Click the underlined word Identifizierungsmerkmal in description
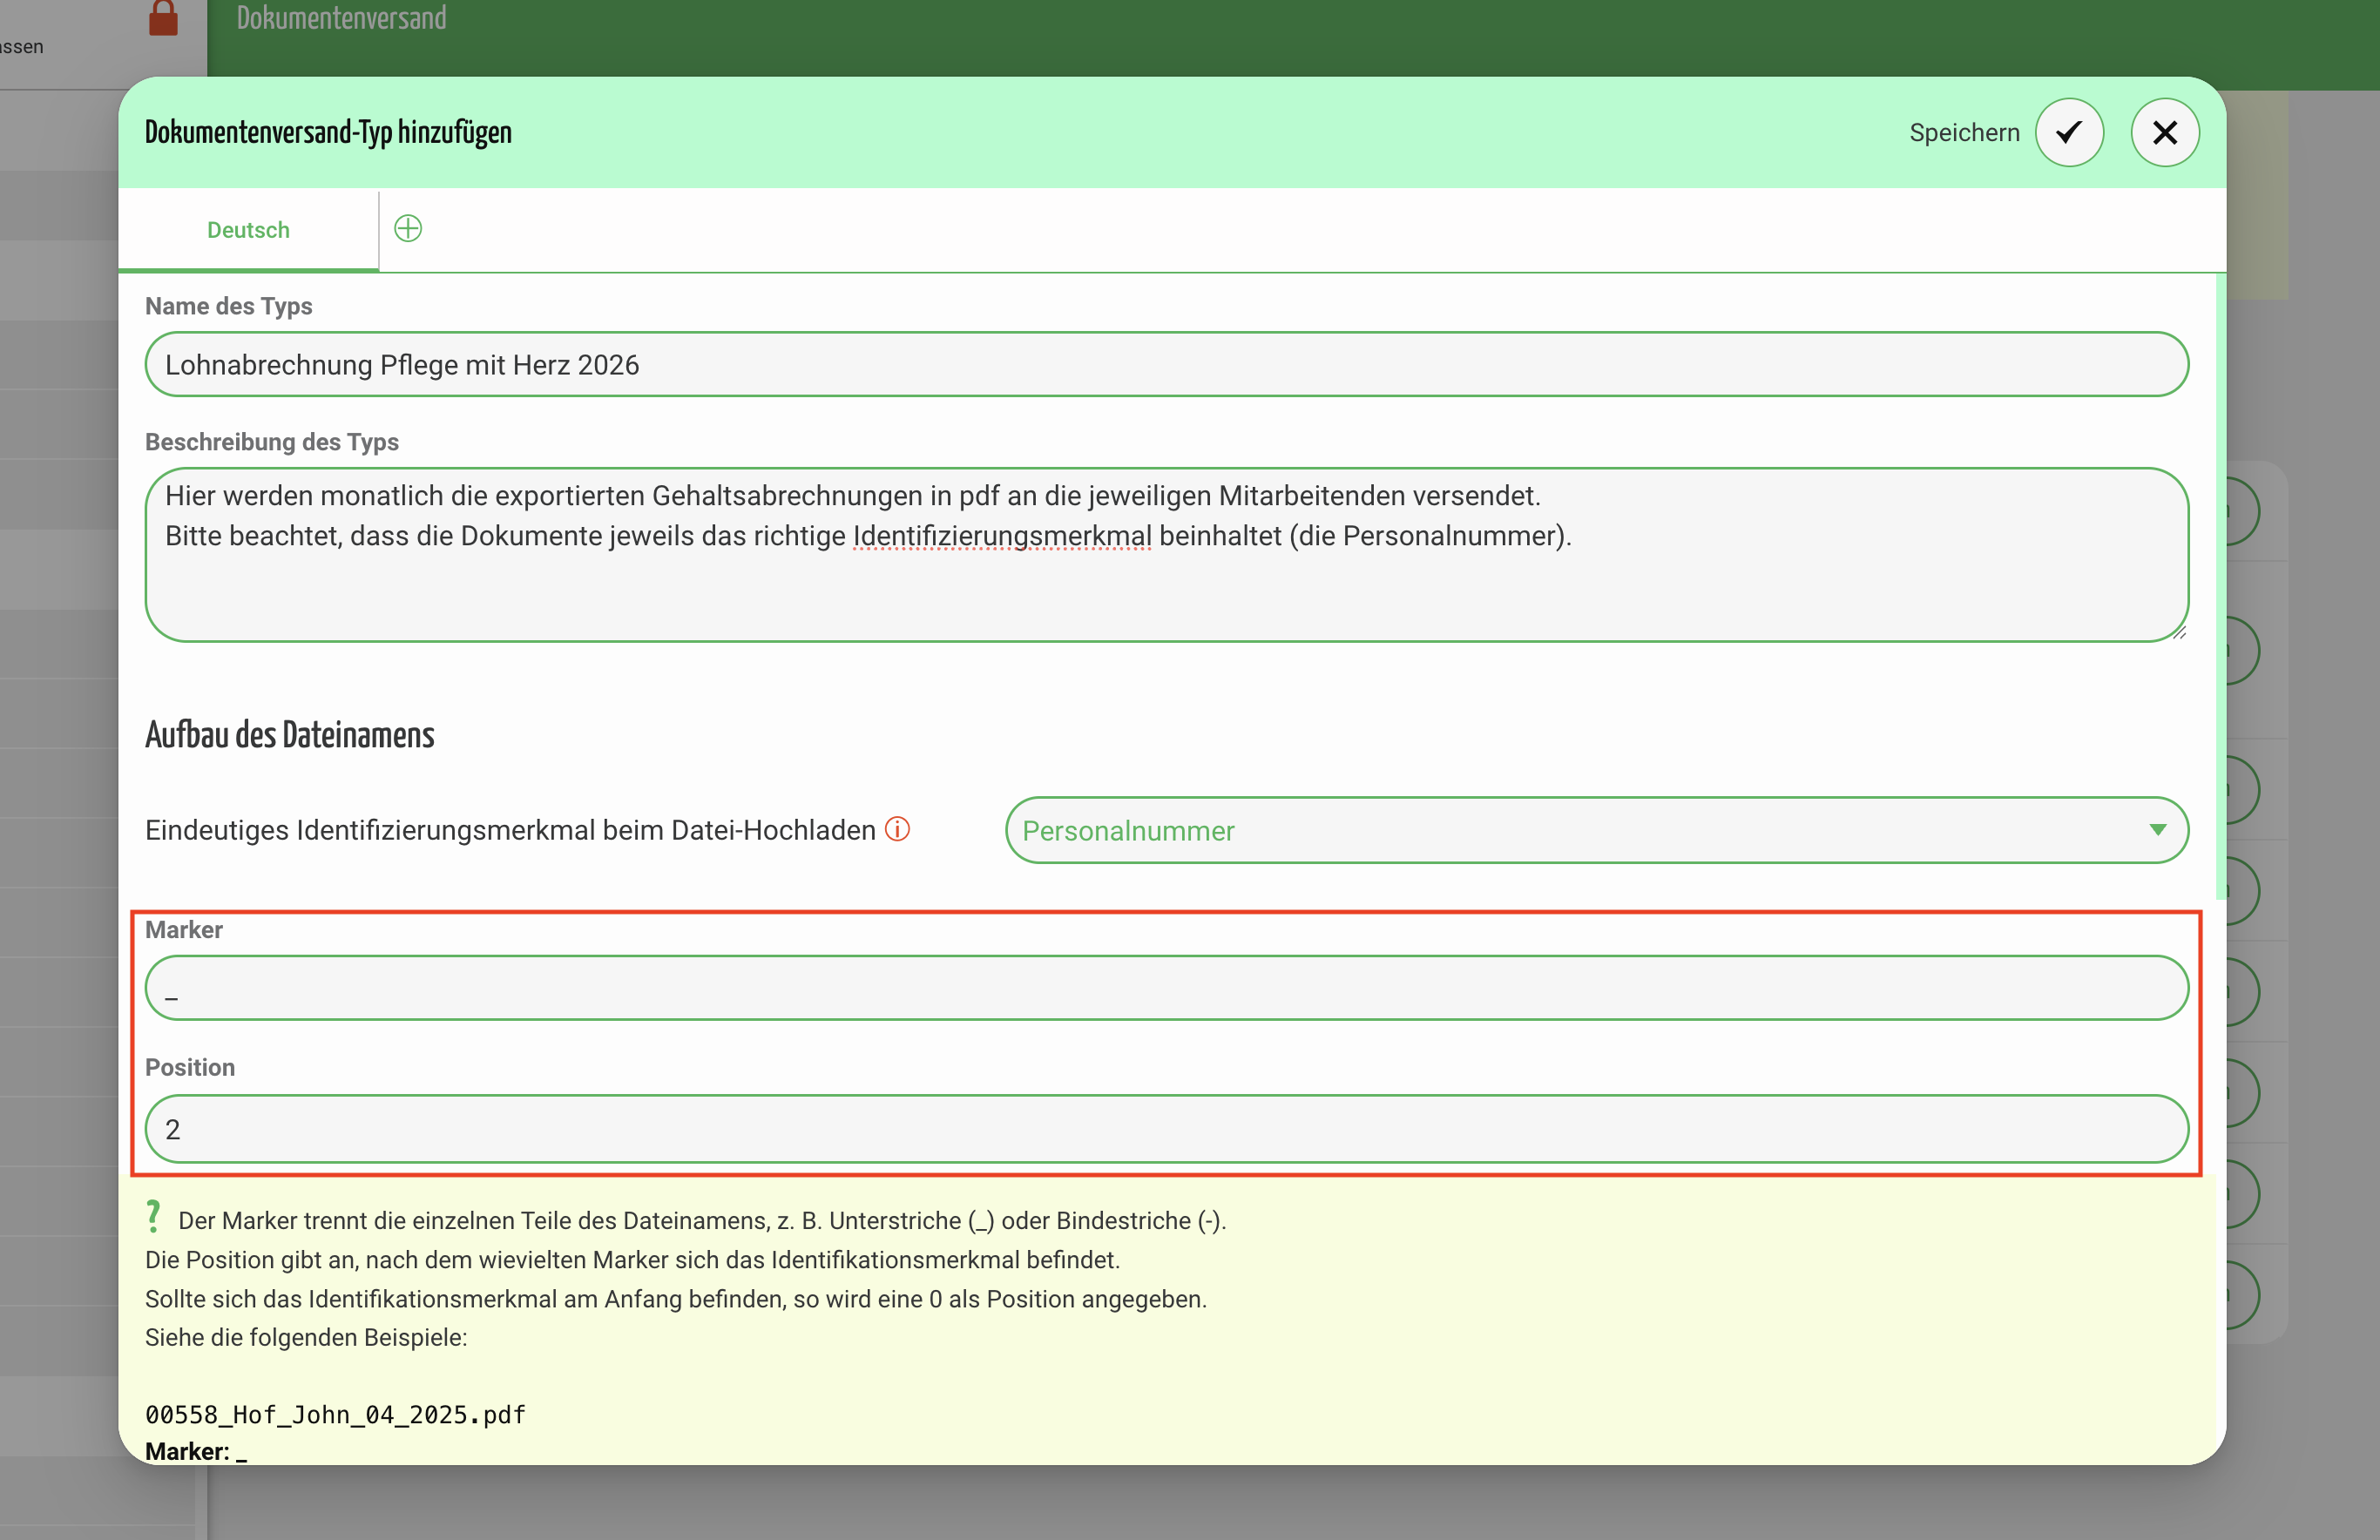Viewport: 2380px width, 1540px height. [1002, 536]
